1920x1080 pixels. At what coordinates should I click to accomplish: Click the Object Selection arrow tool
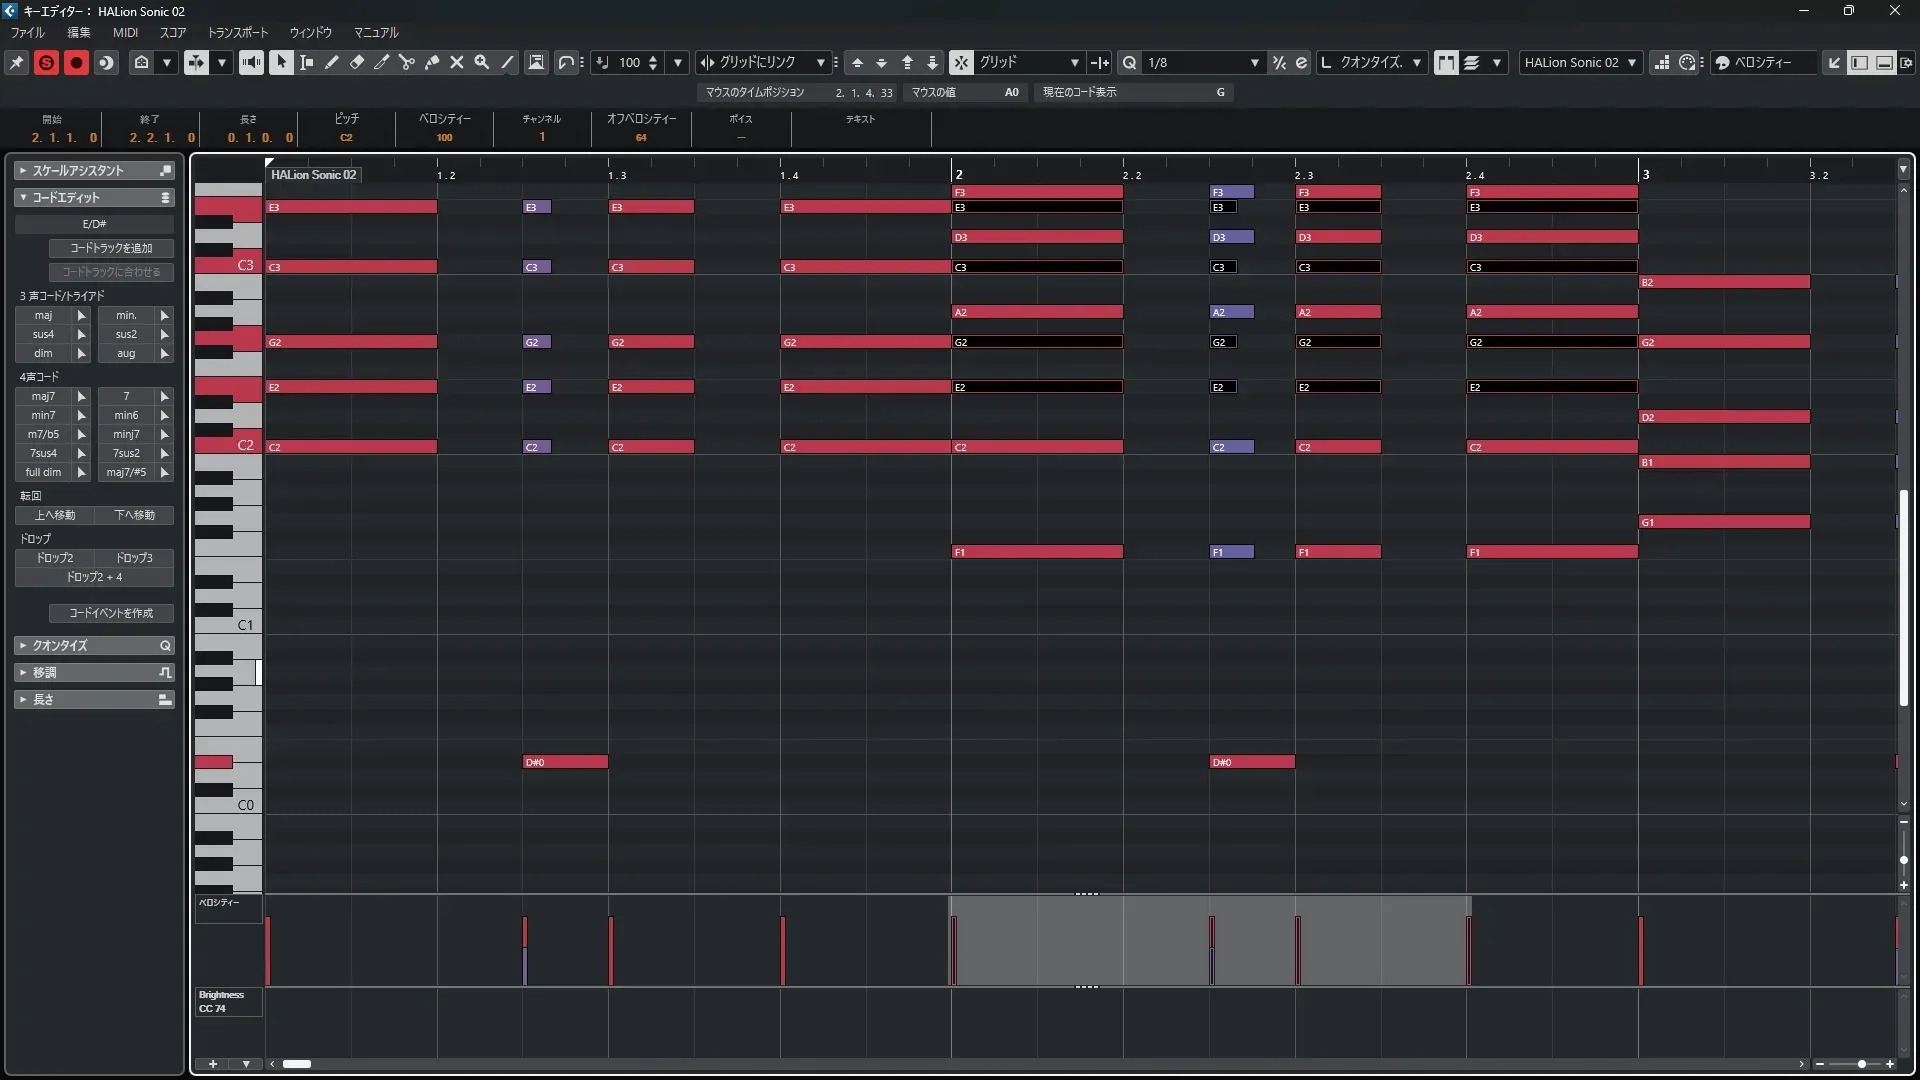click(x=281, y=62)
